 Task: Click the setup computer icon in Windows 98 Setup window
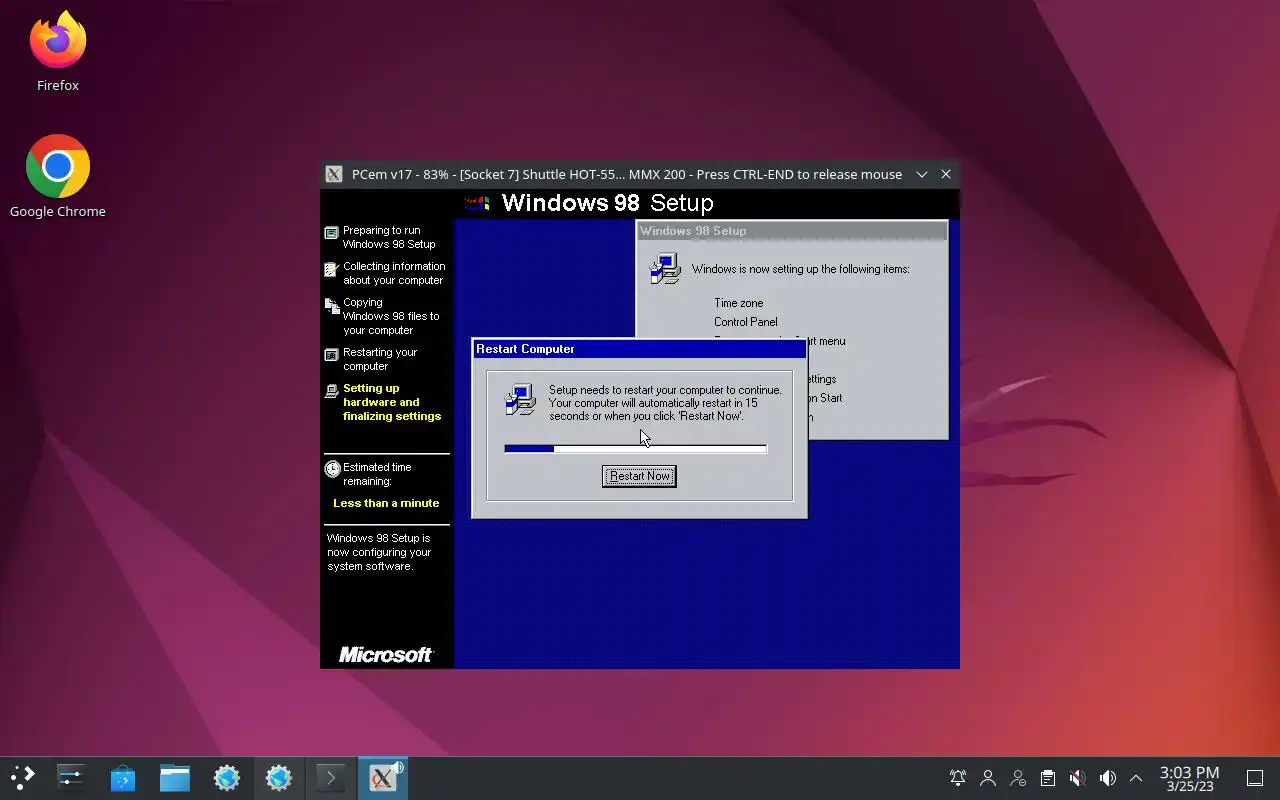tap(665, 268)
